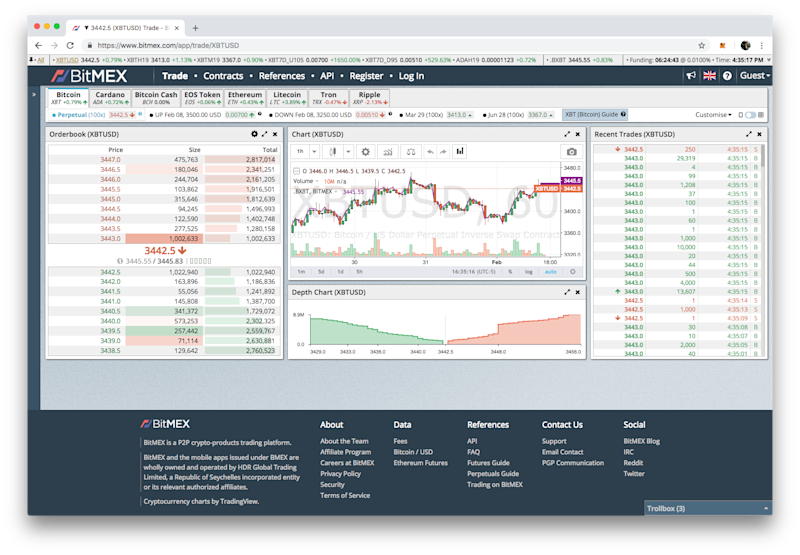Image resolution: width=800 pixels, height=555 pixels.
Task: Select the 5d chart range
Action: [x=321, y=272]
